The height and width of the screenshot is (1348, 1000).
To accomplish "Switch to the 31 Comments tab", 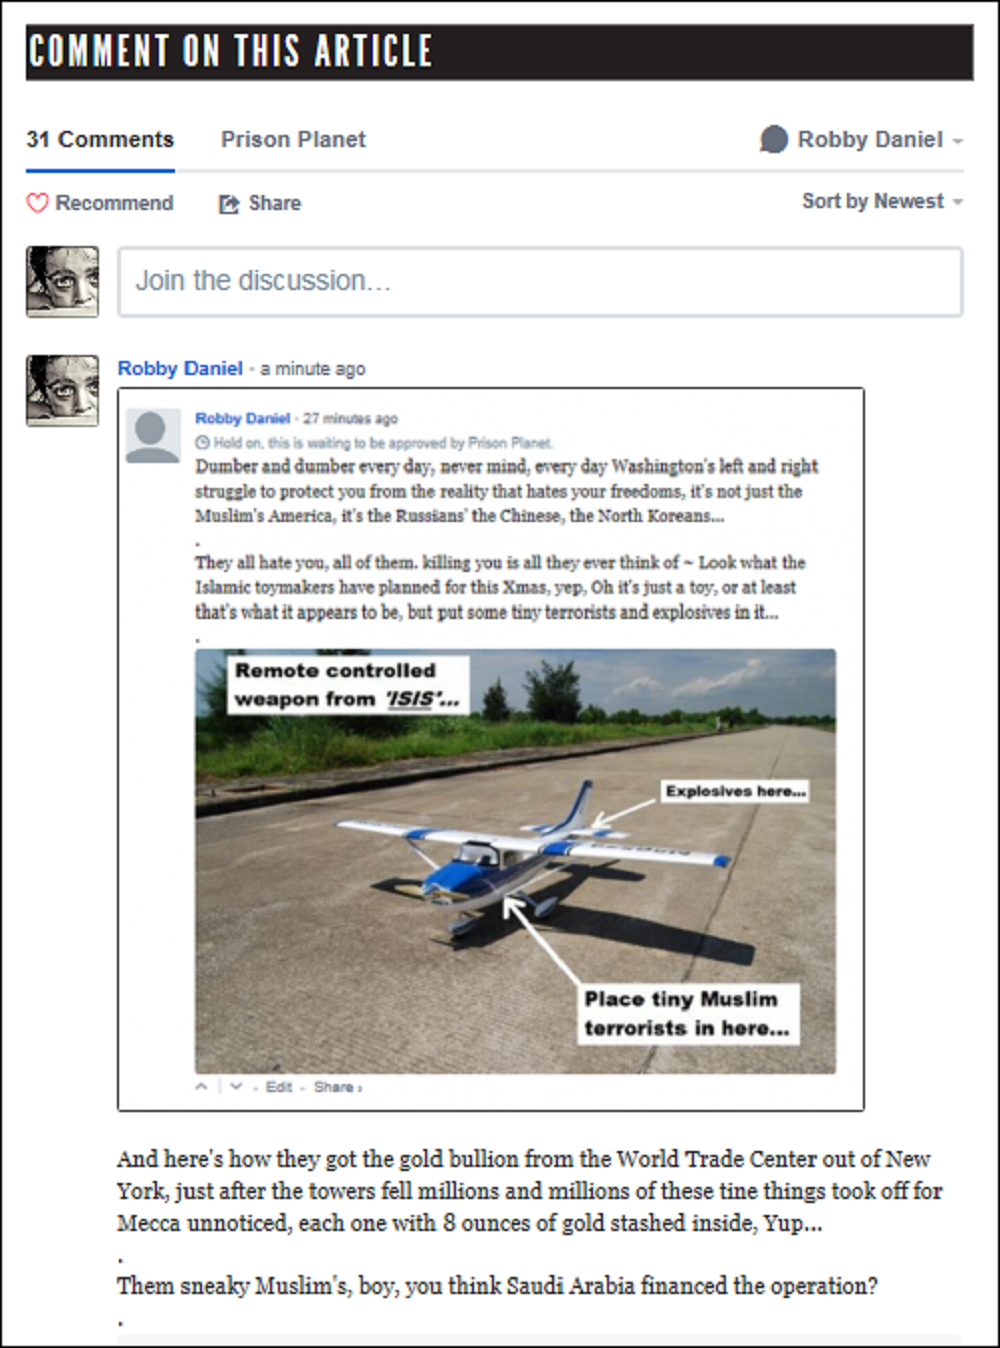I will (100, 139).
